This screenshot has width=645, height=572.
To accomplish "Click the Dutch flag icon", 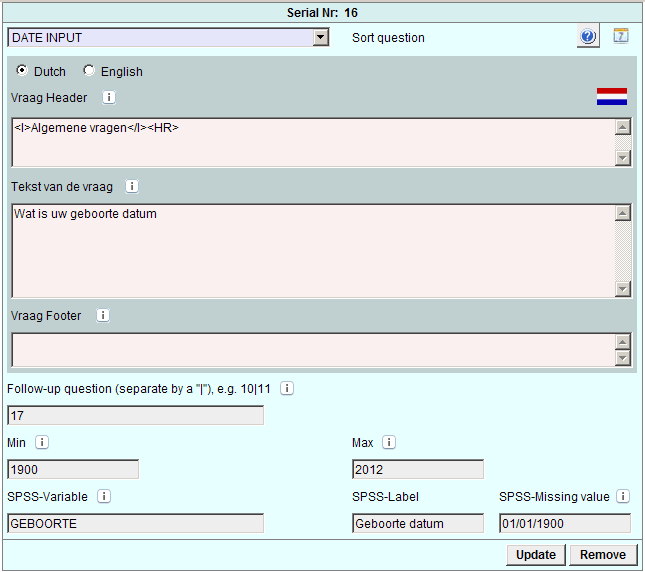I will pyautogui.click(x=611, y=97).
